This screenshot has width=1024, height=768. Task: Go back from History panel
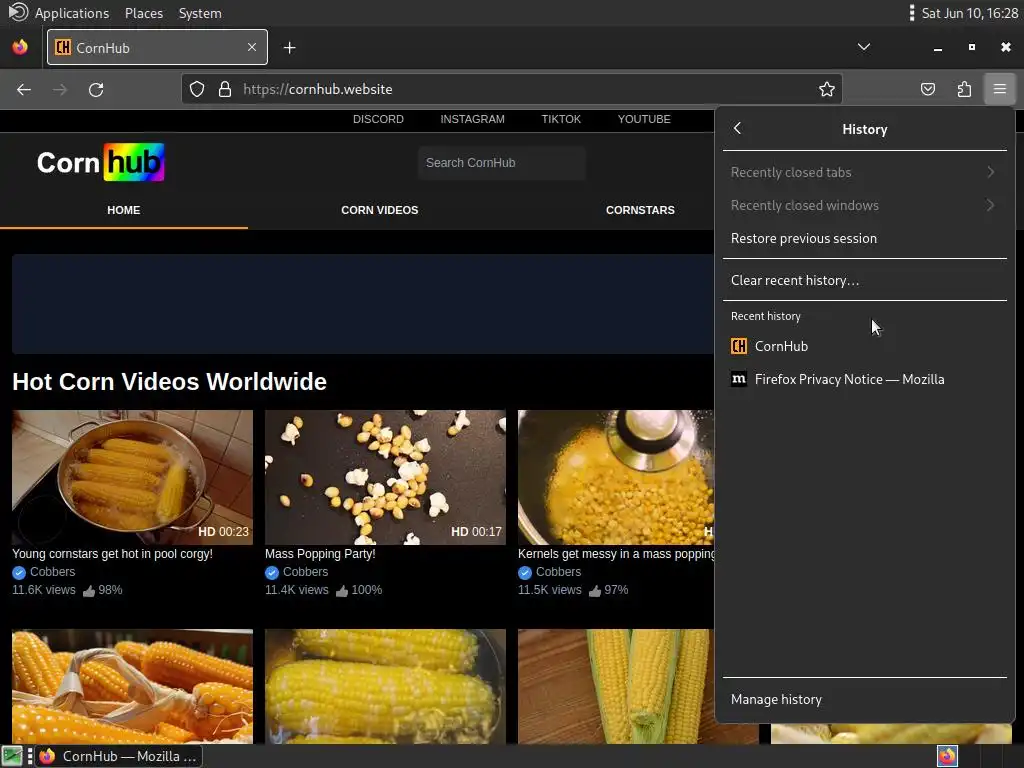pyautogui.click(x=737, y=129)
